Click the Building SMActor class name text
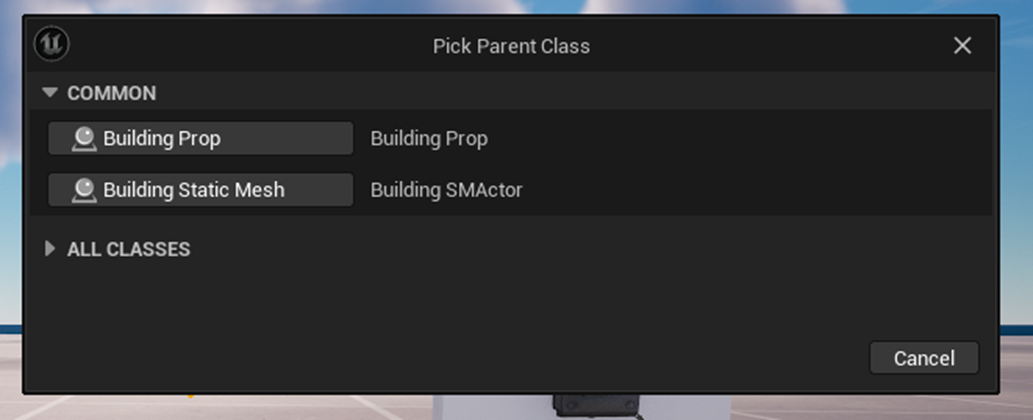The height and width of the screenshot is (420, 1033). (446, 190)
